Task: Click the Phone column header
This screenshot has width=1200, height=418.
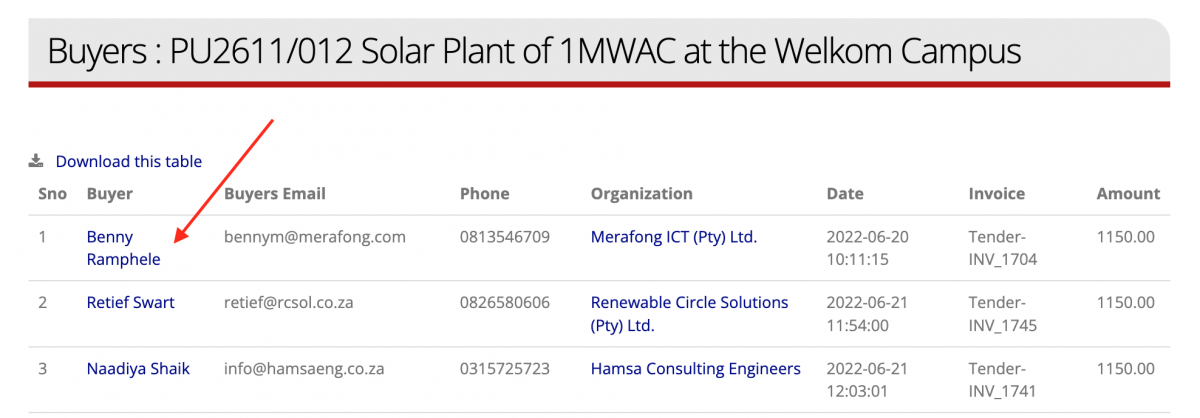Action: point(484,194)
